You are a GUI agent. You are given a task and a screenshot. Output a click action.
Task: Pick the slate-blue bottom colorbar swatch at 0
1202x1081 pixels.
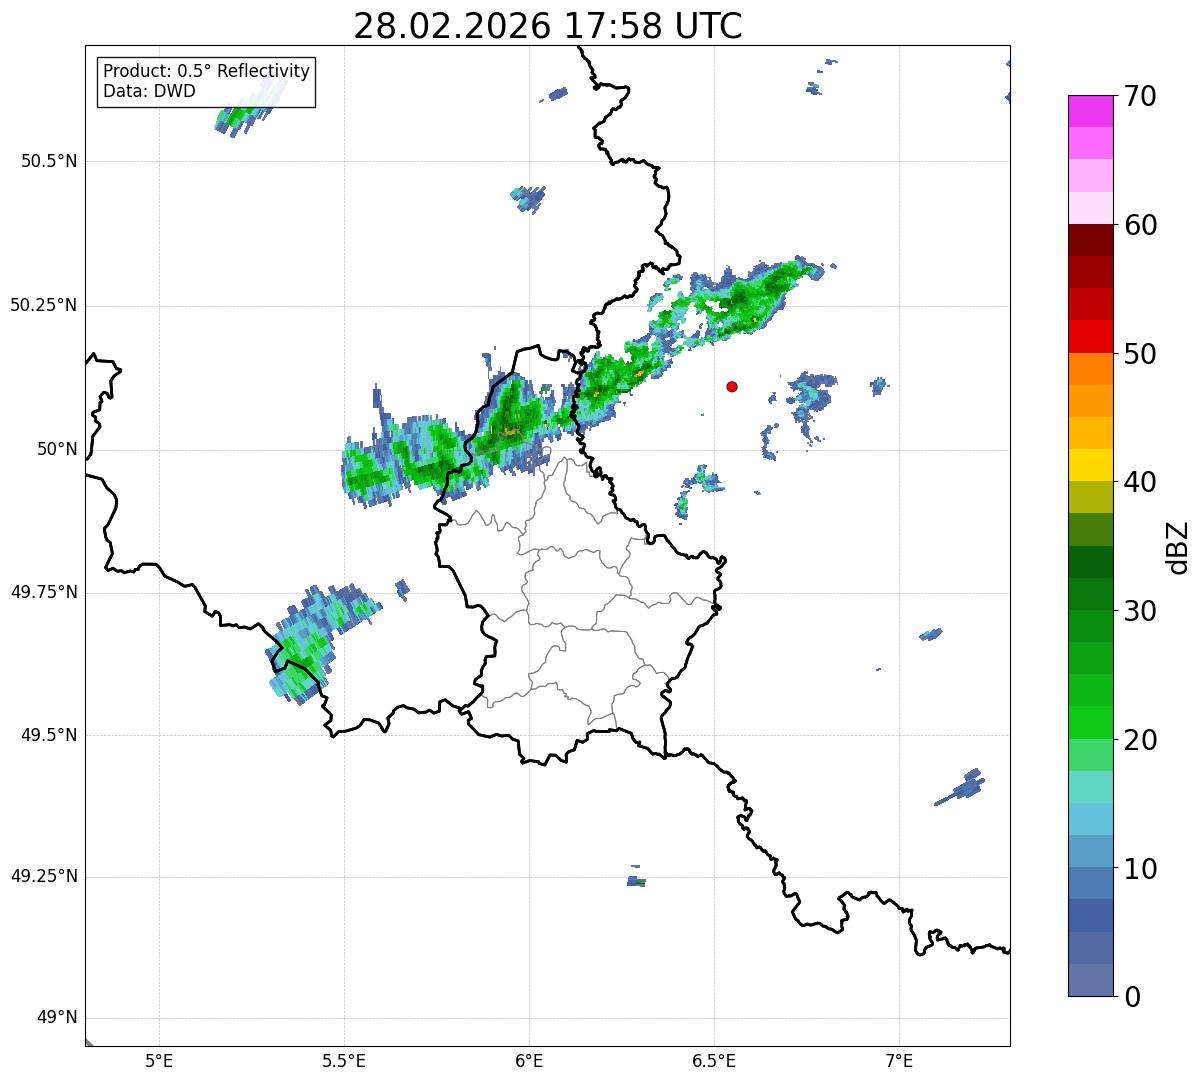[x=1091, y=980]
